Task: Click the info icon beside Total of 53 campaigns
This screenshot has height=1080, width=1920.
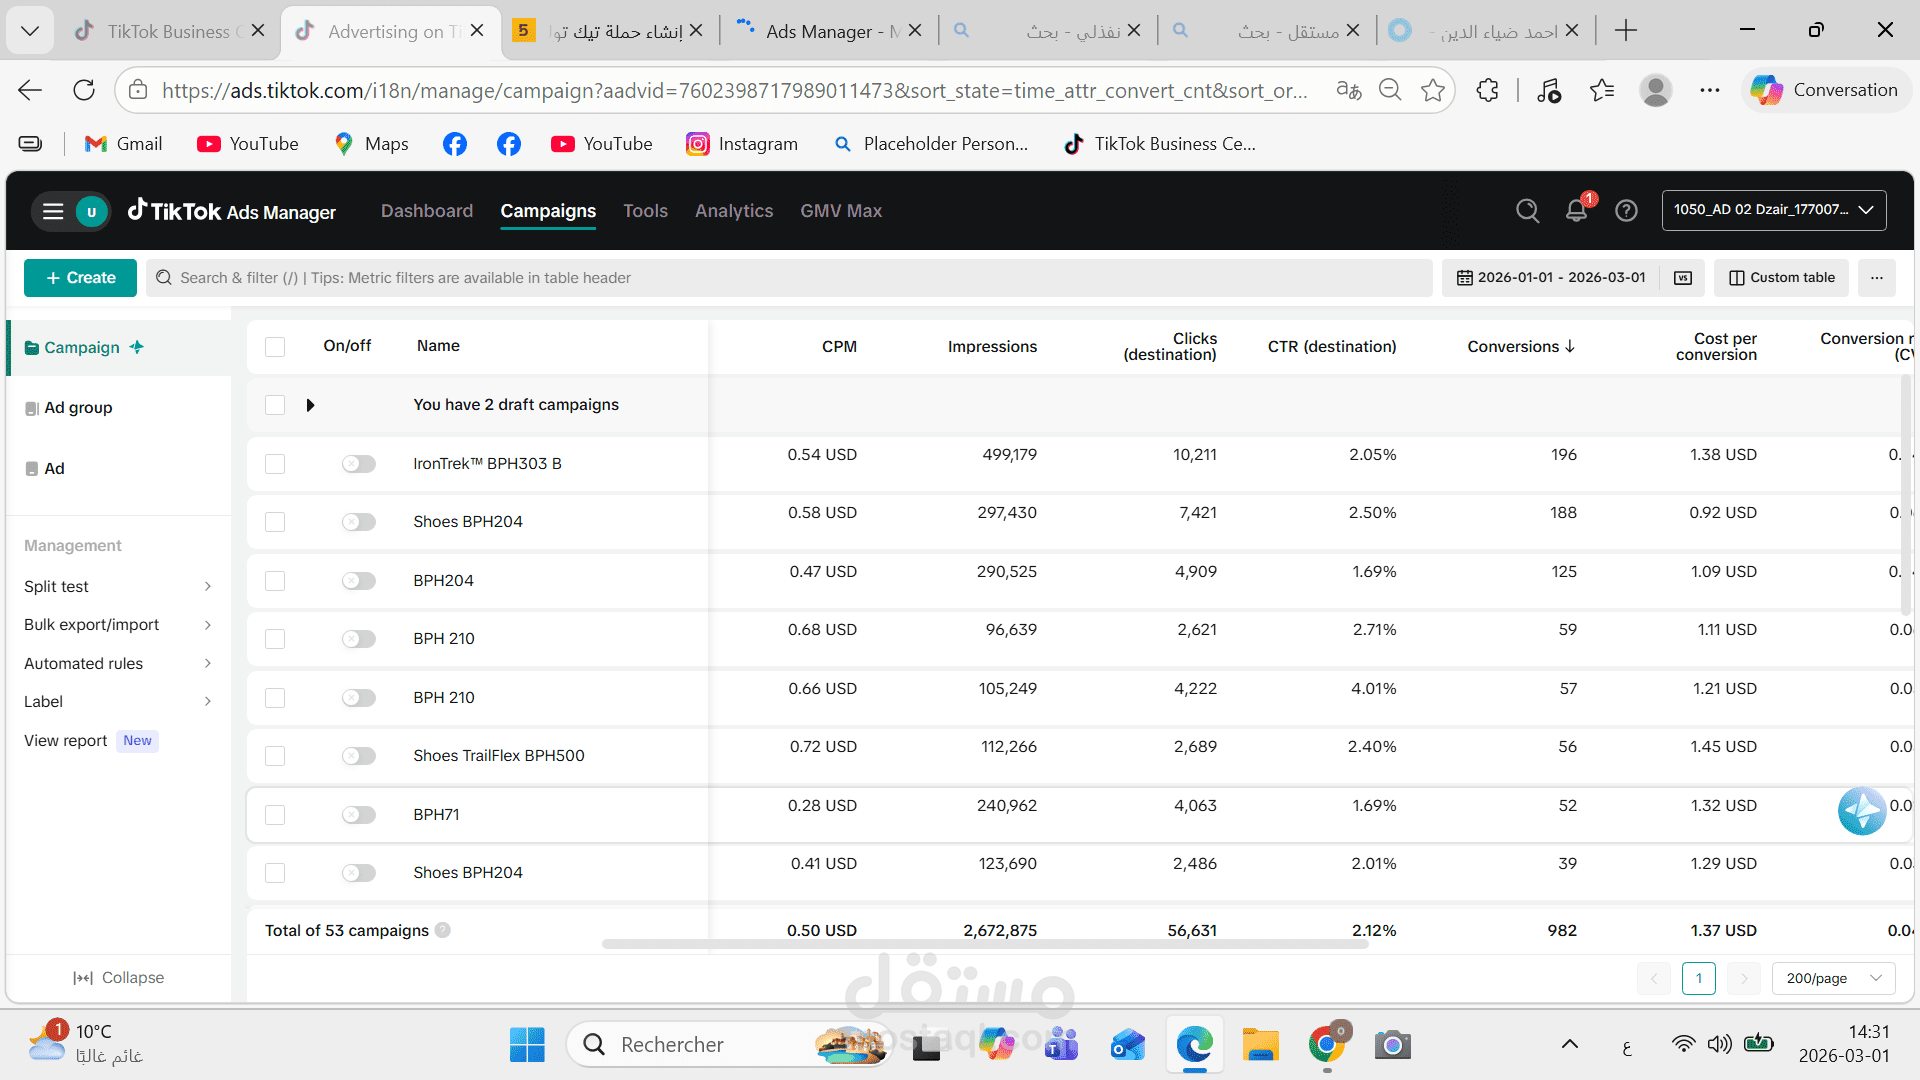Action: point(443,930)
